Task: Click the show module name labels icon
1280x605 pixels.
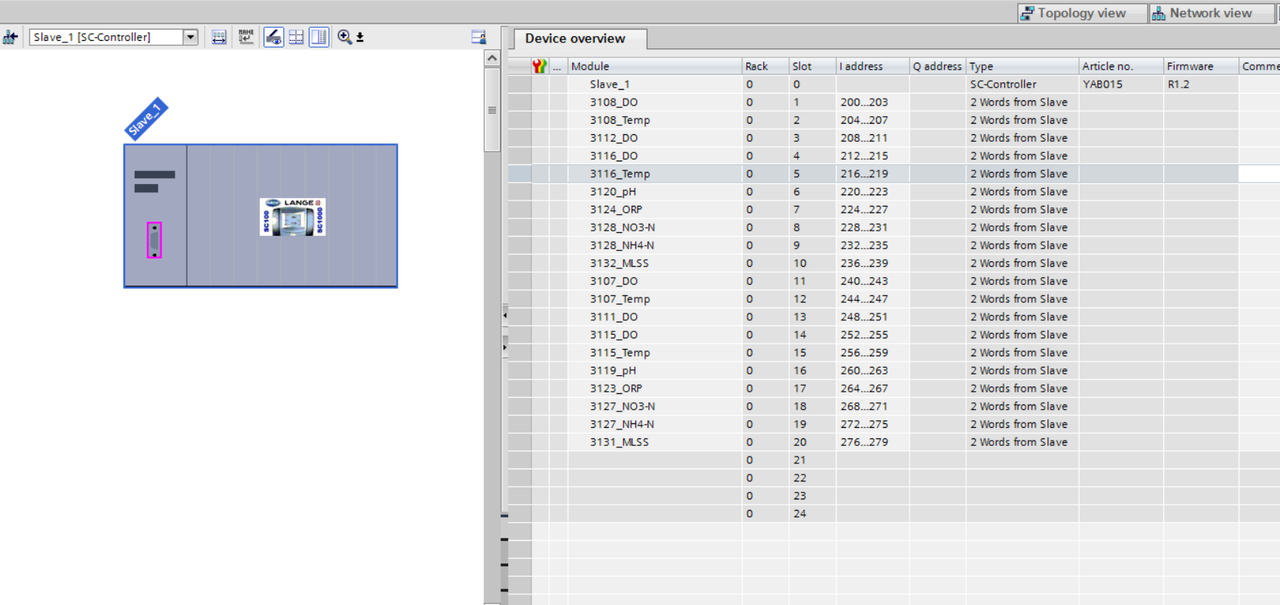Action: click(x=245, y=37)
